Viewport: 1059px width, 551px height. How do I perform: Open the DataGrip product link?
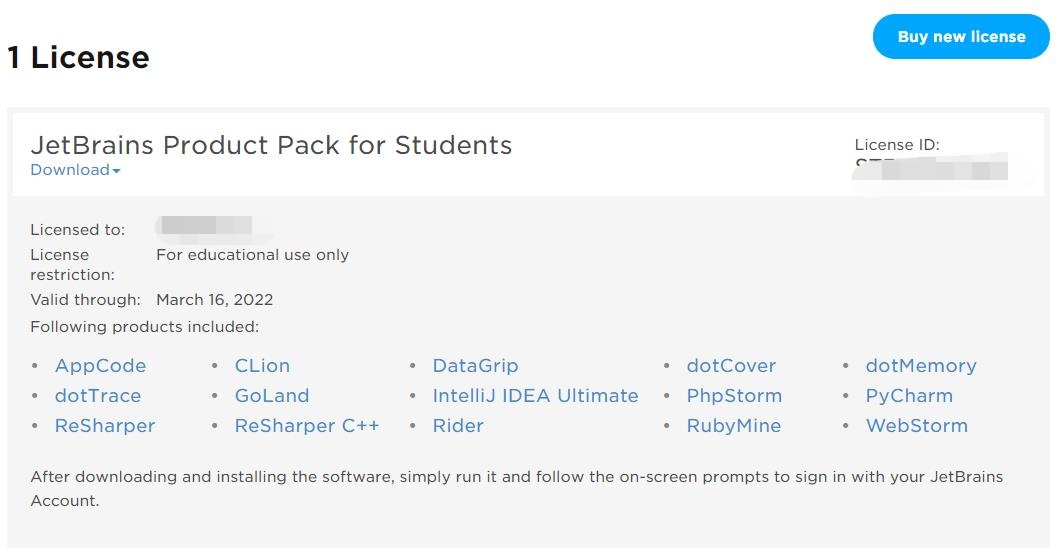point(475,366)
